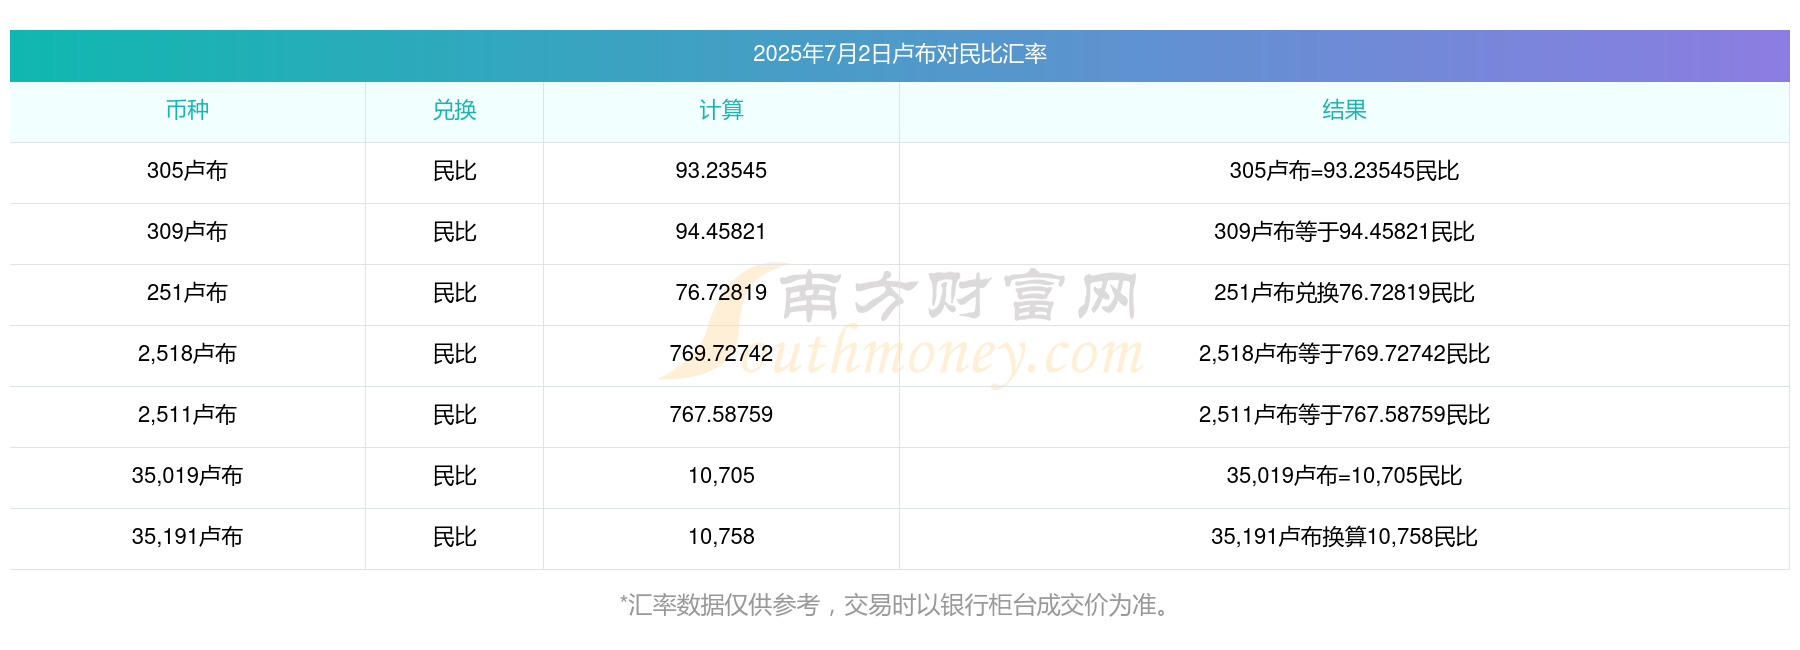
Task: Click 民比 in the 305卢布 row
Action: 454,171
